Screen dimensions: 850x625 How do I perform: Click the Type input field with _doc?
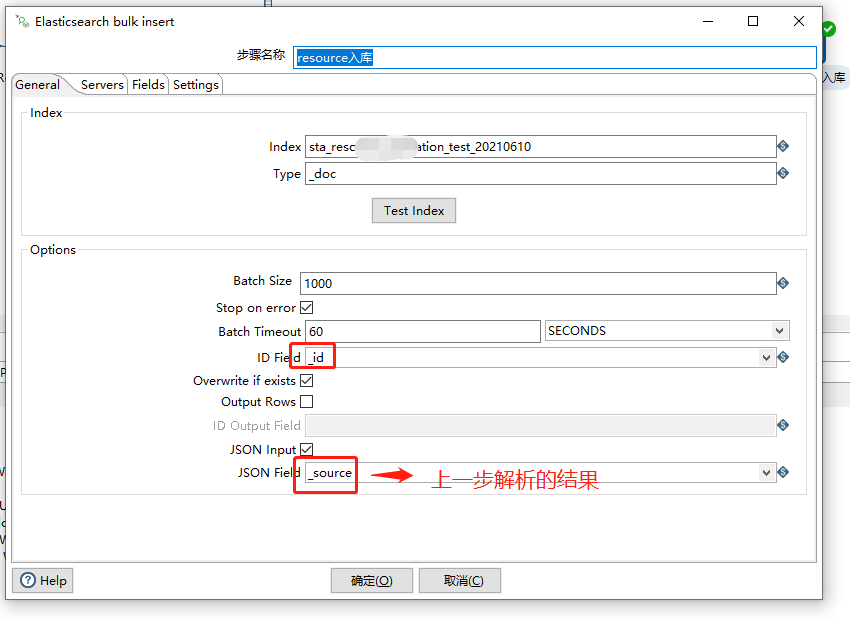click(540, 173)
